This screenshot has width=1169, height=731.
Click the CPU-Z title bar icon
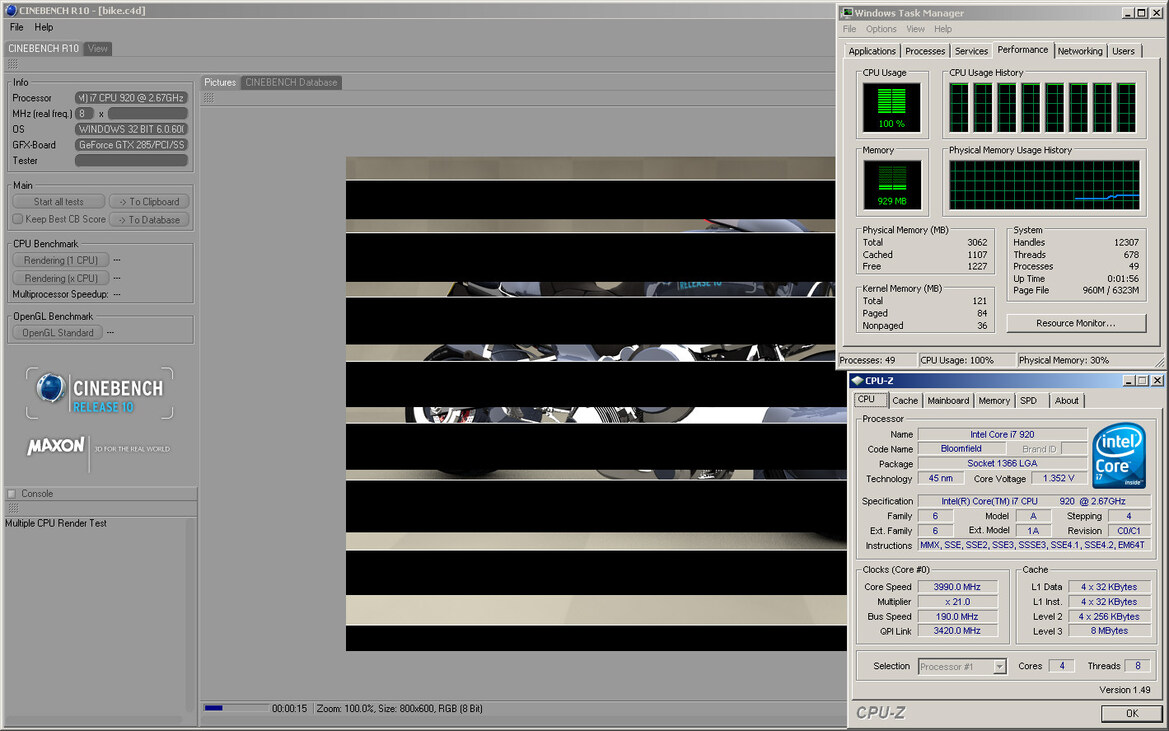[857, 381]
